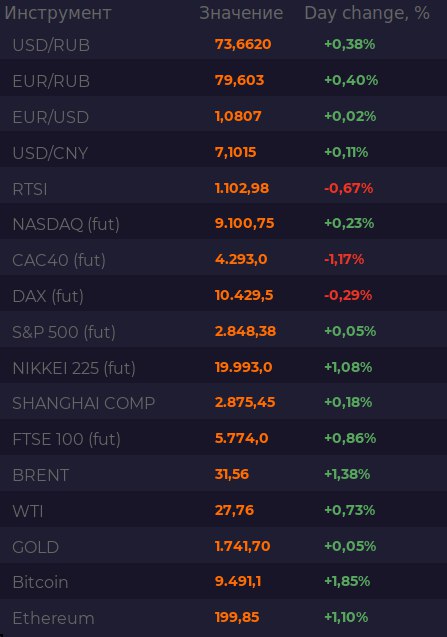
Task: Select the NIKKEI 225 (fut) row
Action: (224, 367)
